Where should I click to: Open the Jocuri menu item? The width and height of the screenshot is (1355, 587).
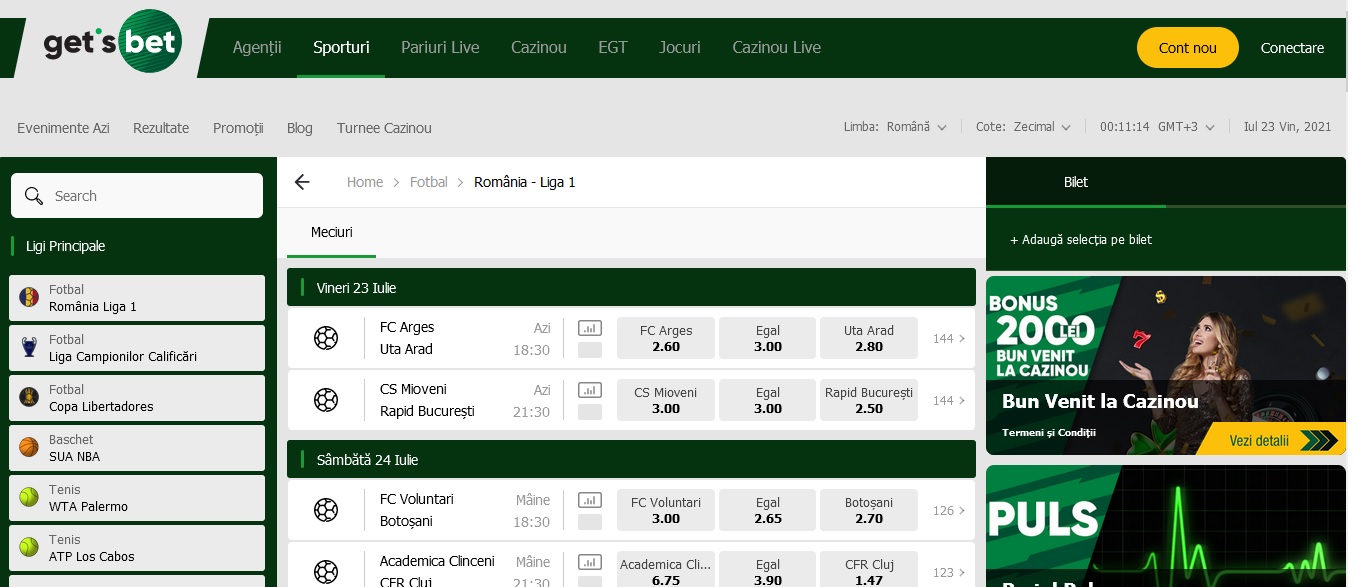[680, 47]
